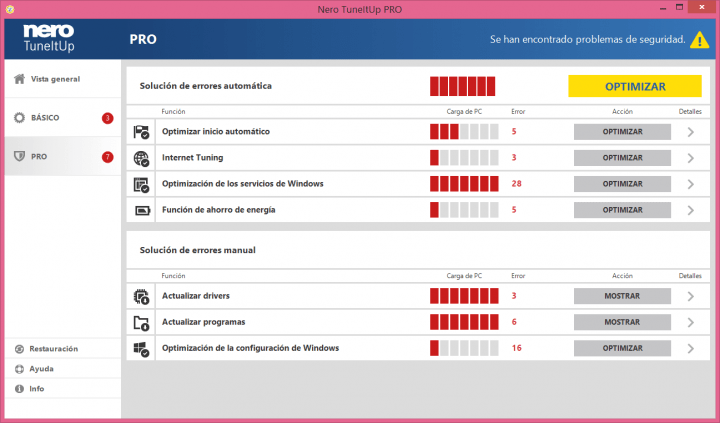Click MOSTRAR for Actualizar programas
Image resolution: width=720 pixels, height=423 pixels.
point(622,322)
